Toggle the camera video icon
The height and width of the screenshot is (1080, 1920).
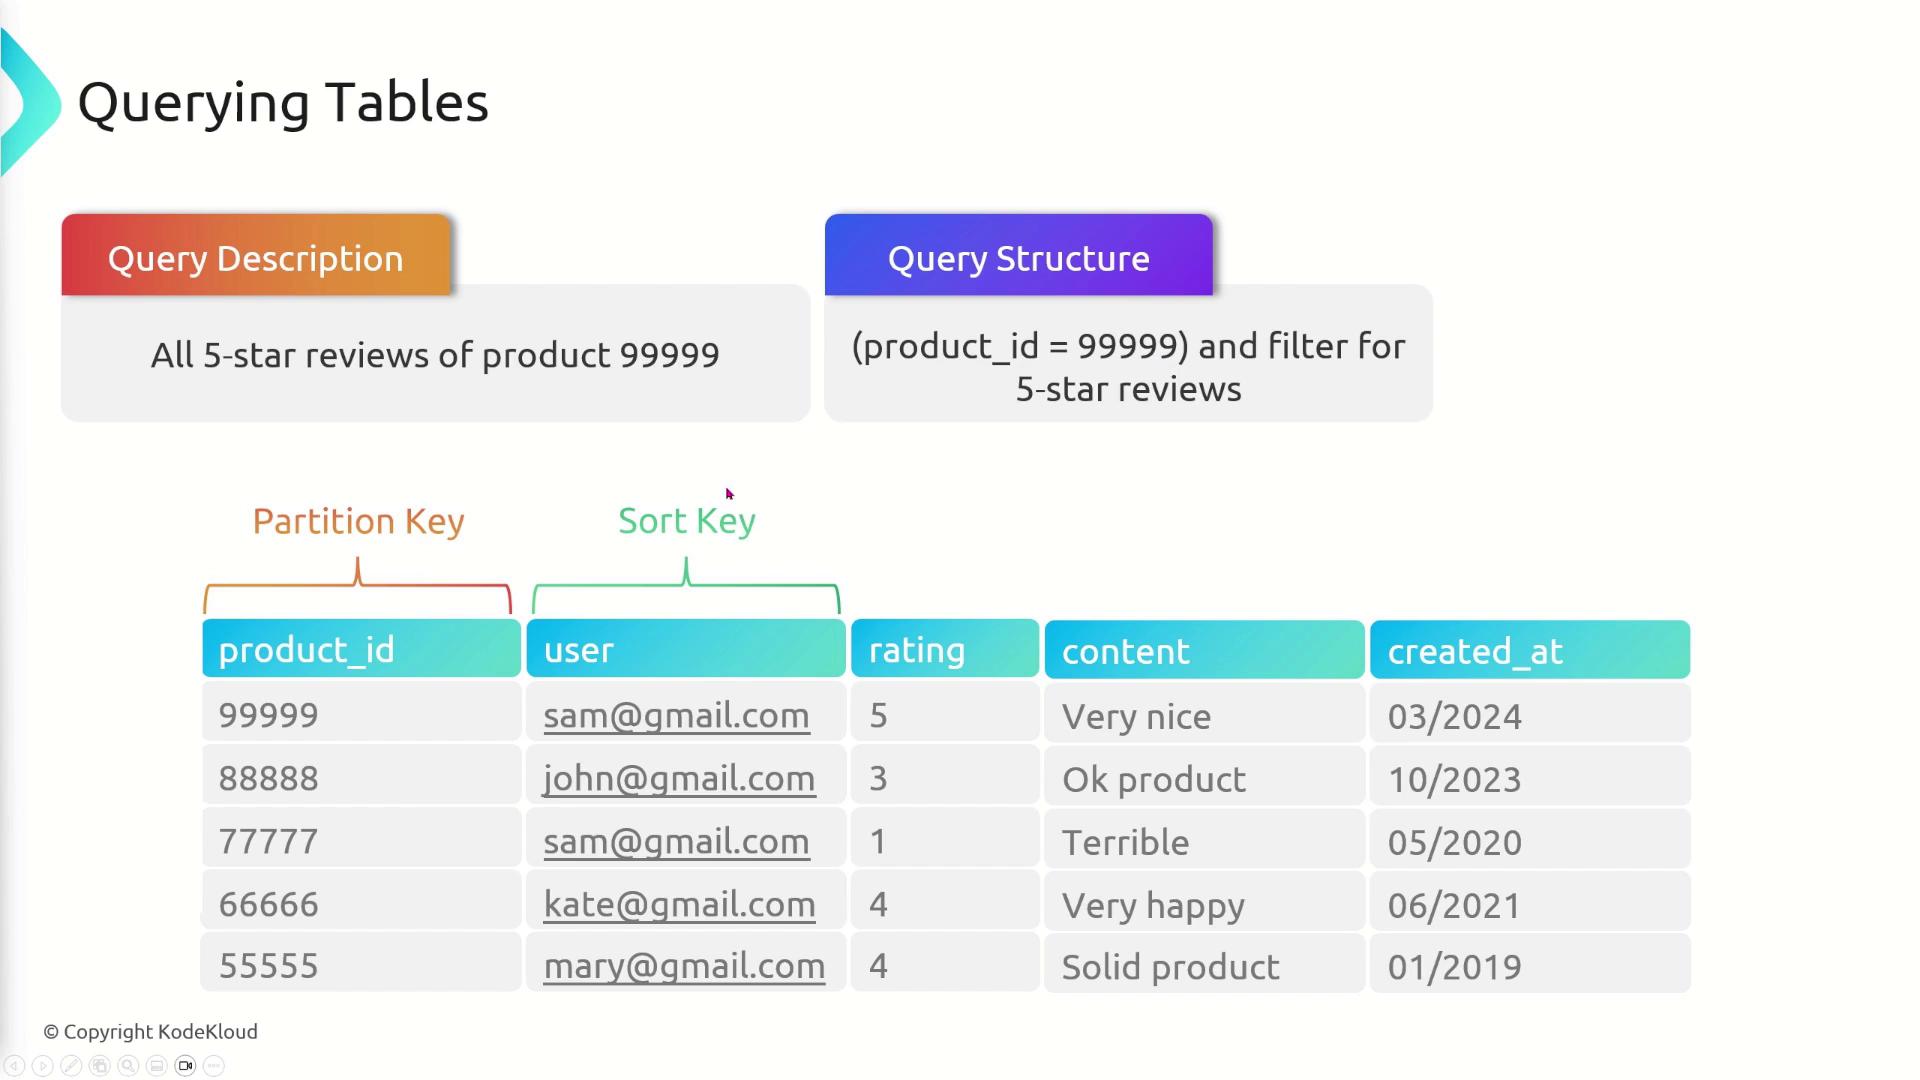(185, 1066)
